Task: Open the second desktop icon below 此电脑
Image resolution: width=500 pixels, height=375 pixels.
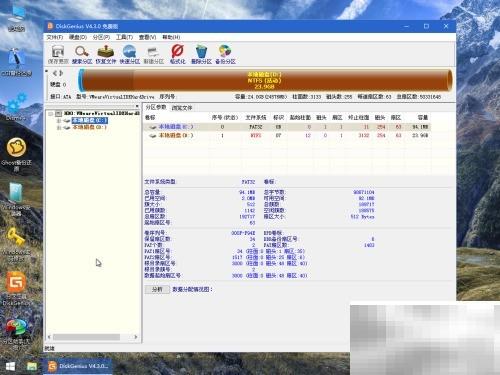Action: [16, 62]
